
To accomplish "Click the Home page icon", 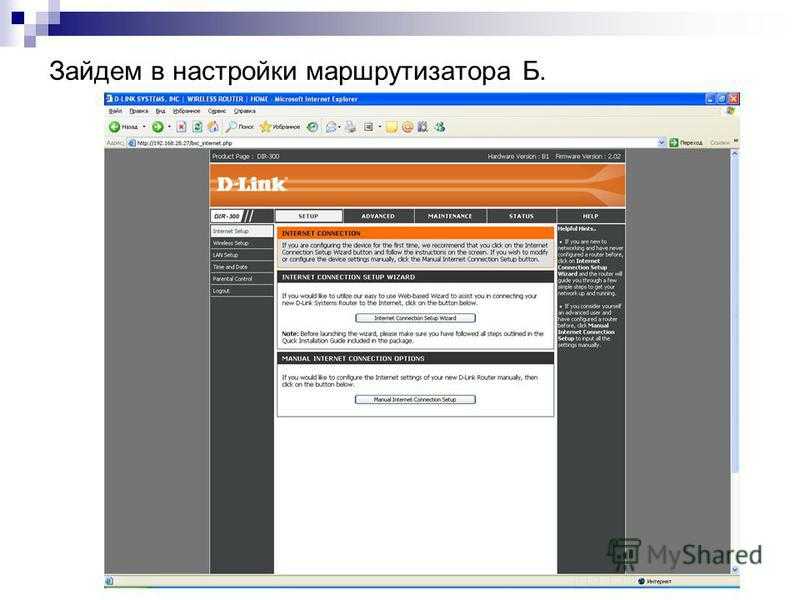I will coord(213,127).
